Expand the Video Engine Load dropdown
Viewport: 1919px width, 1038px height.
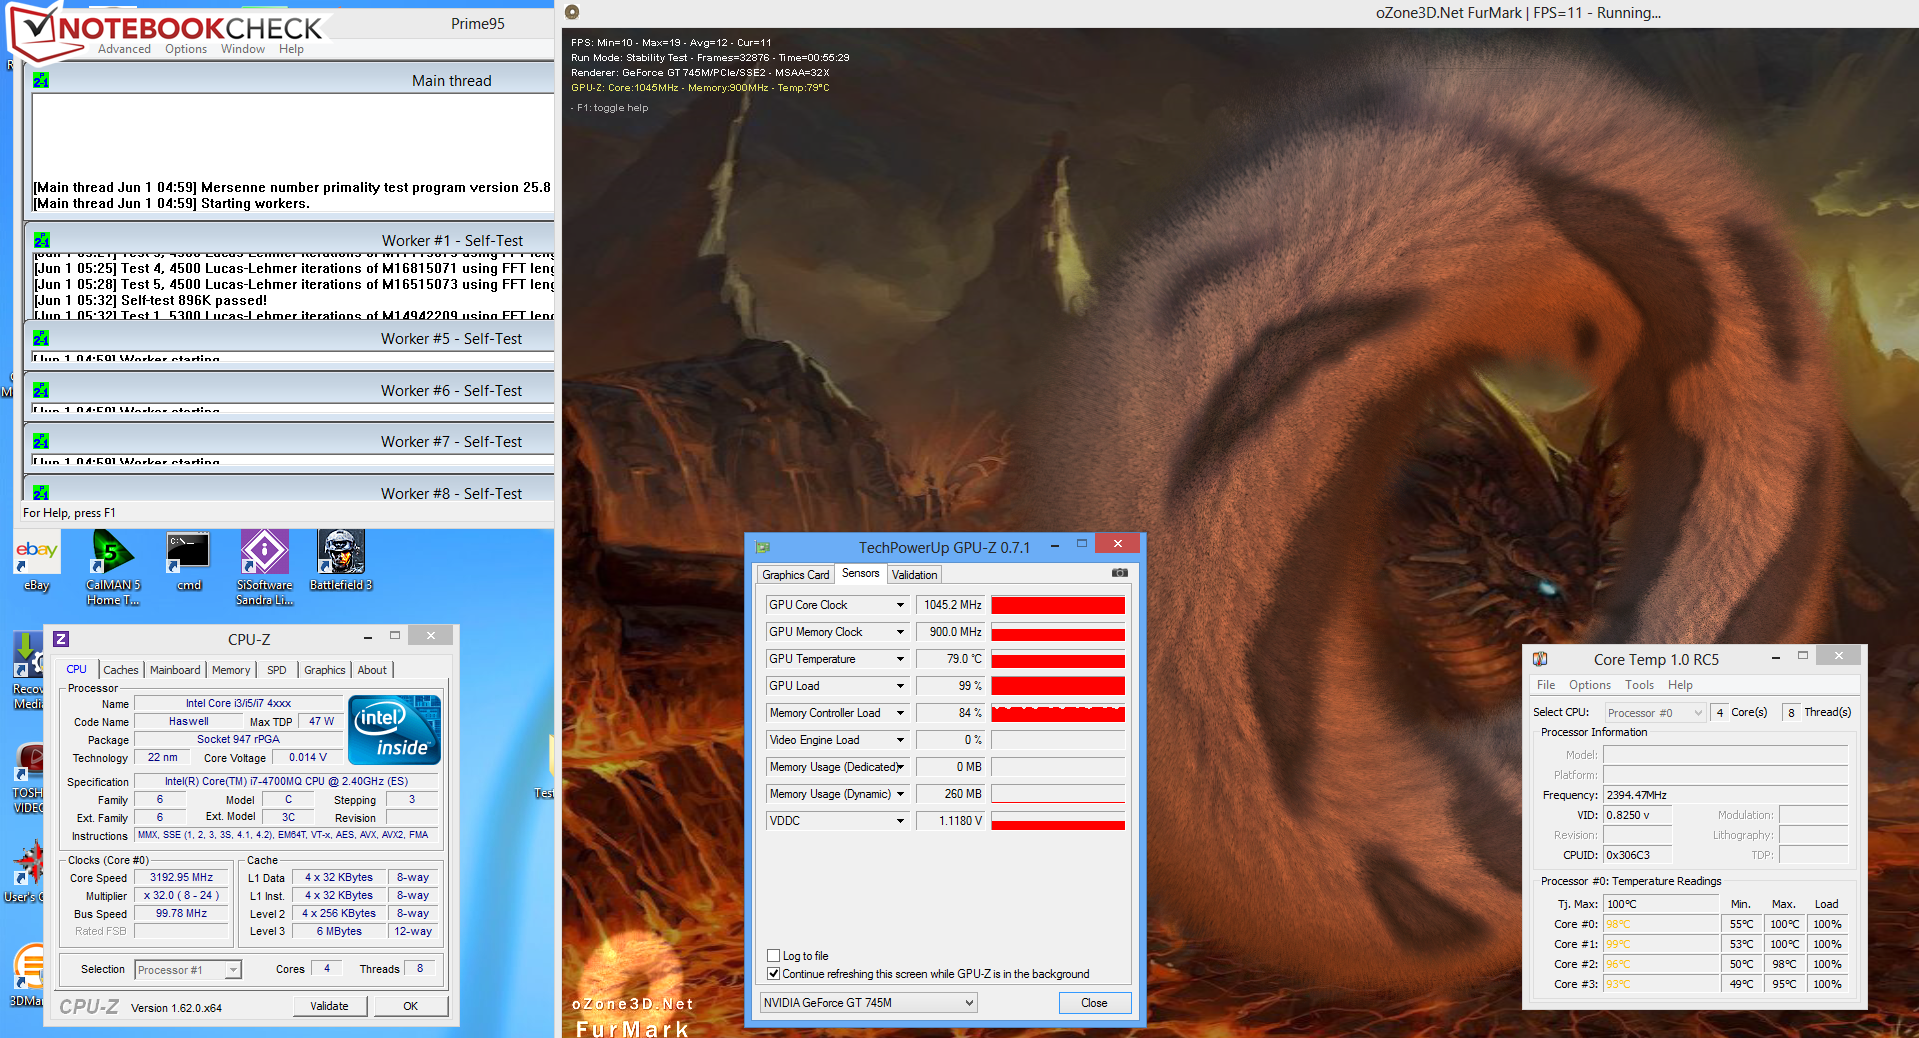(900, 740)
